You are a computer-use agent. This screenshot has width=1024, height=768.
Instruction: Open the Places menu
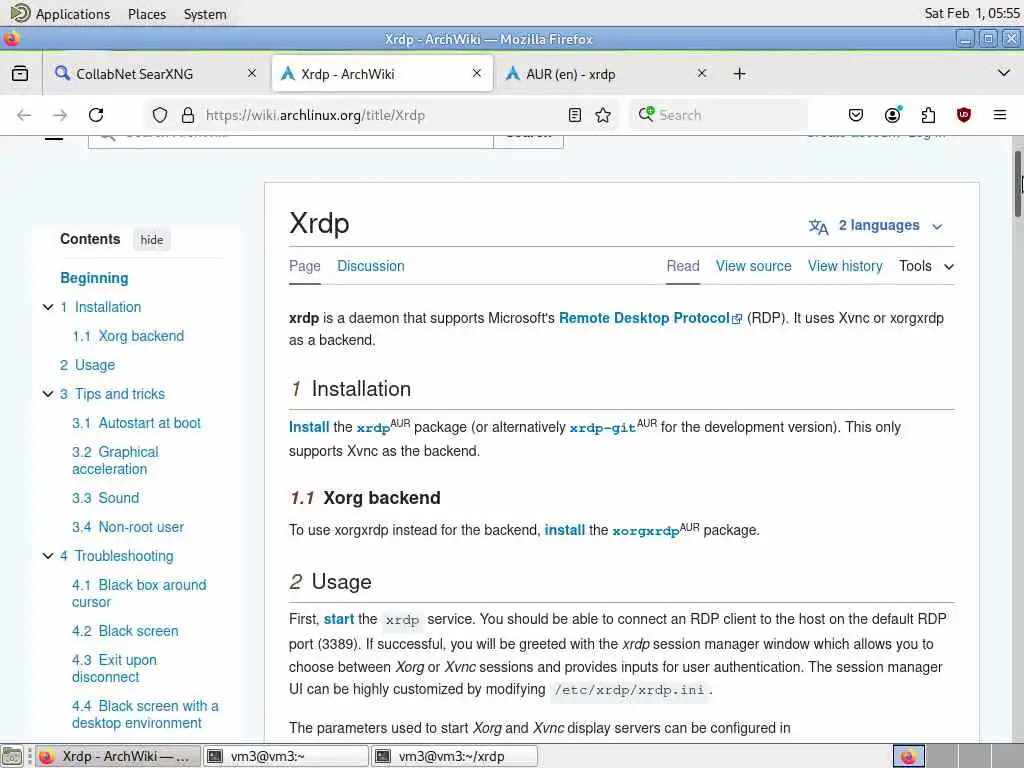click(146, 14)
